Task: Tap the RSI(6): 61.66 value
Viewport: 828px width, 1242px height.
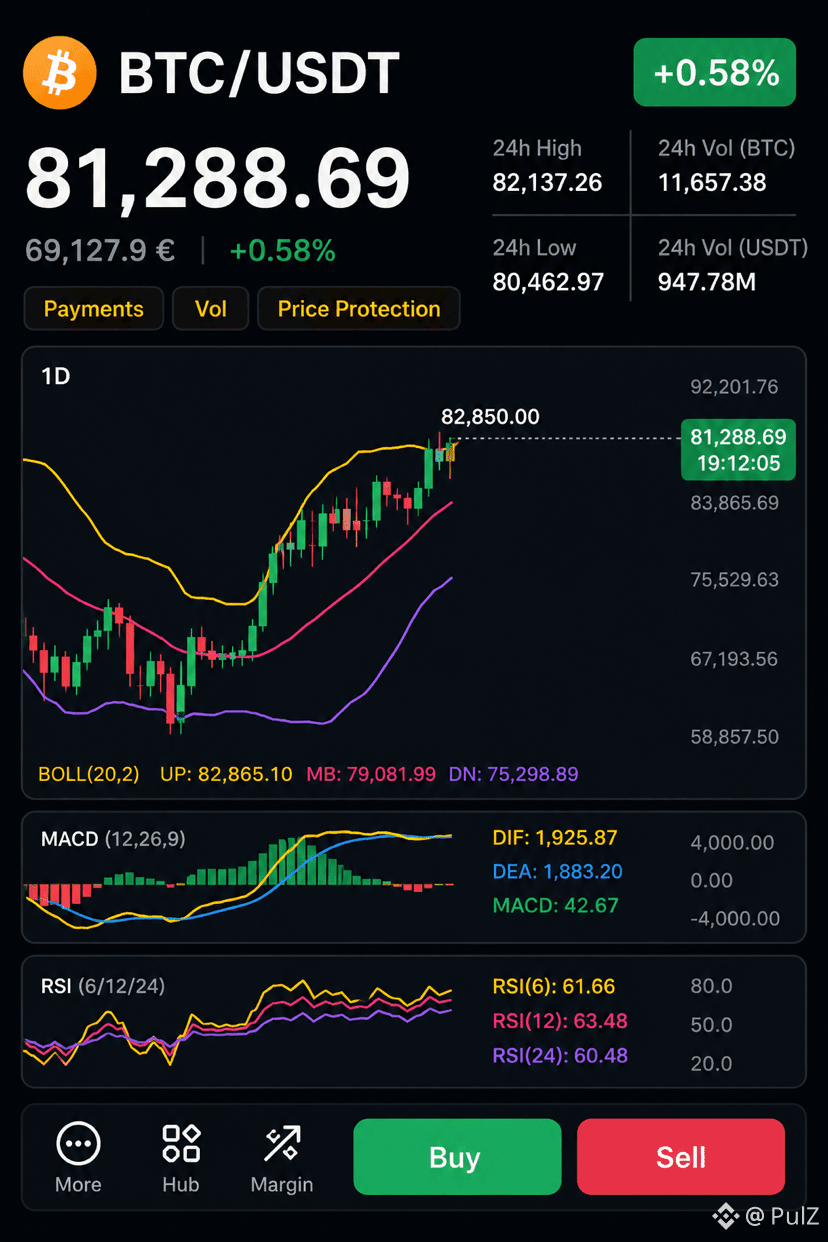Action: (554, 987)
